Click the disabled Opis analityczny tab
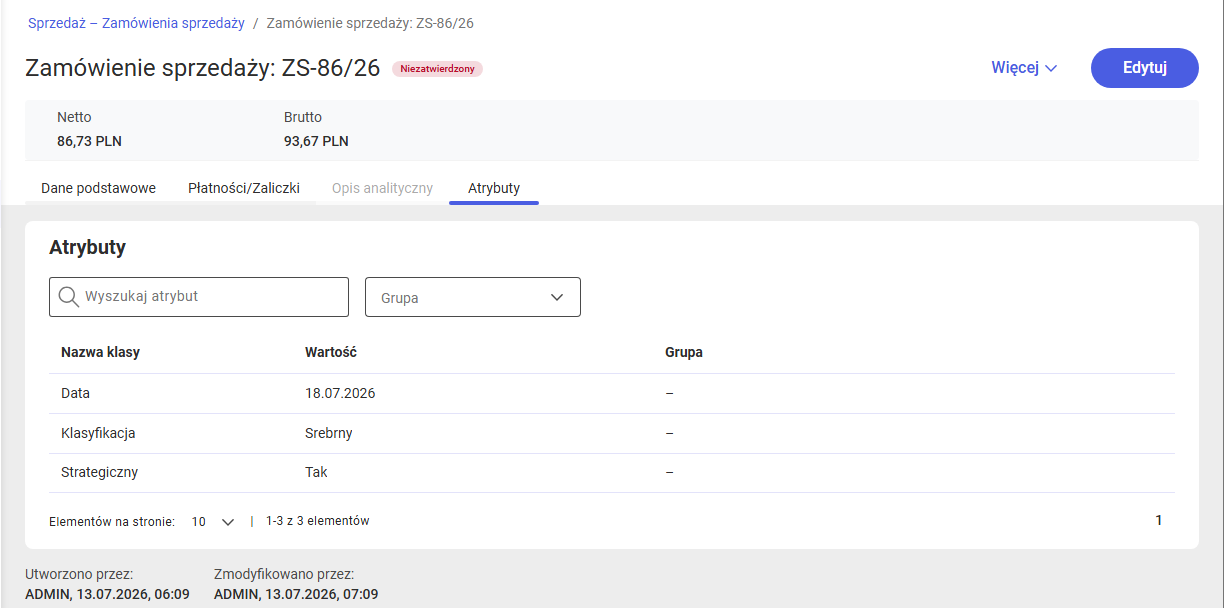The height and width of the screenshot is (608, 1224). pyautogui.click(x=382, y=188)
